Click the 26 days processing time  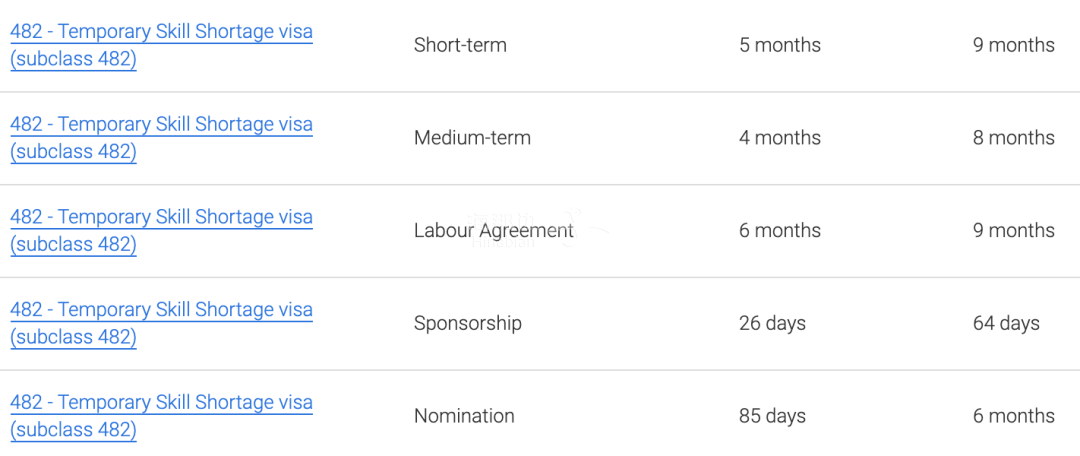(772, 323)
